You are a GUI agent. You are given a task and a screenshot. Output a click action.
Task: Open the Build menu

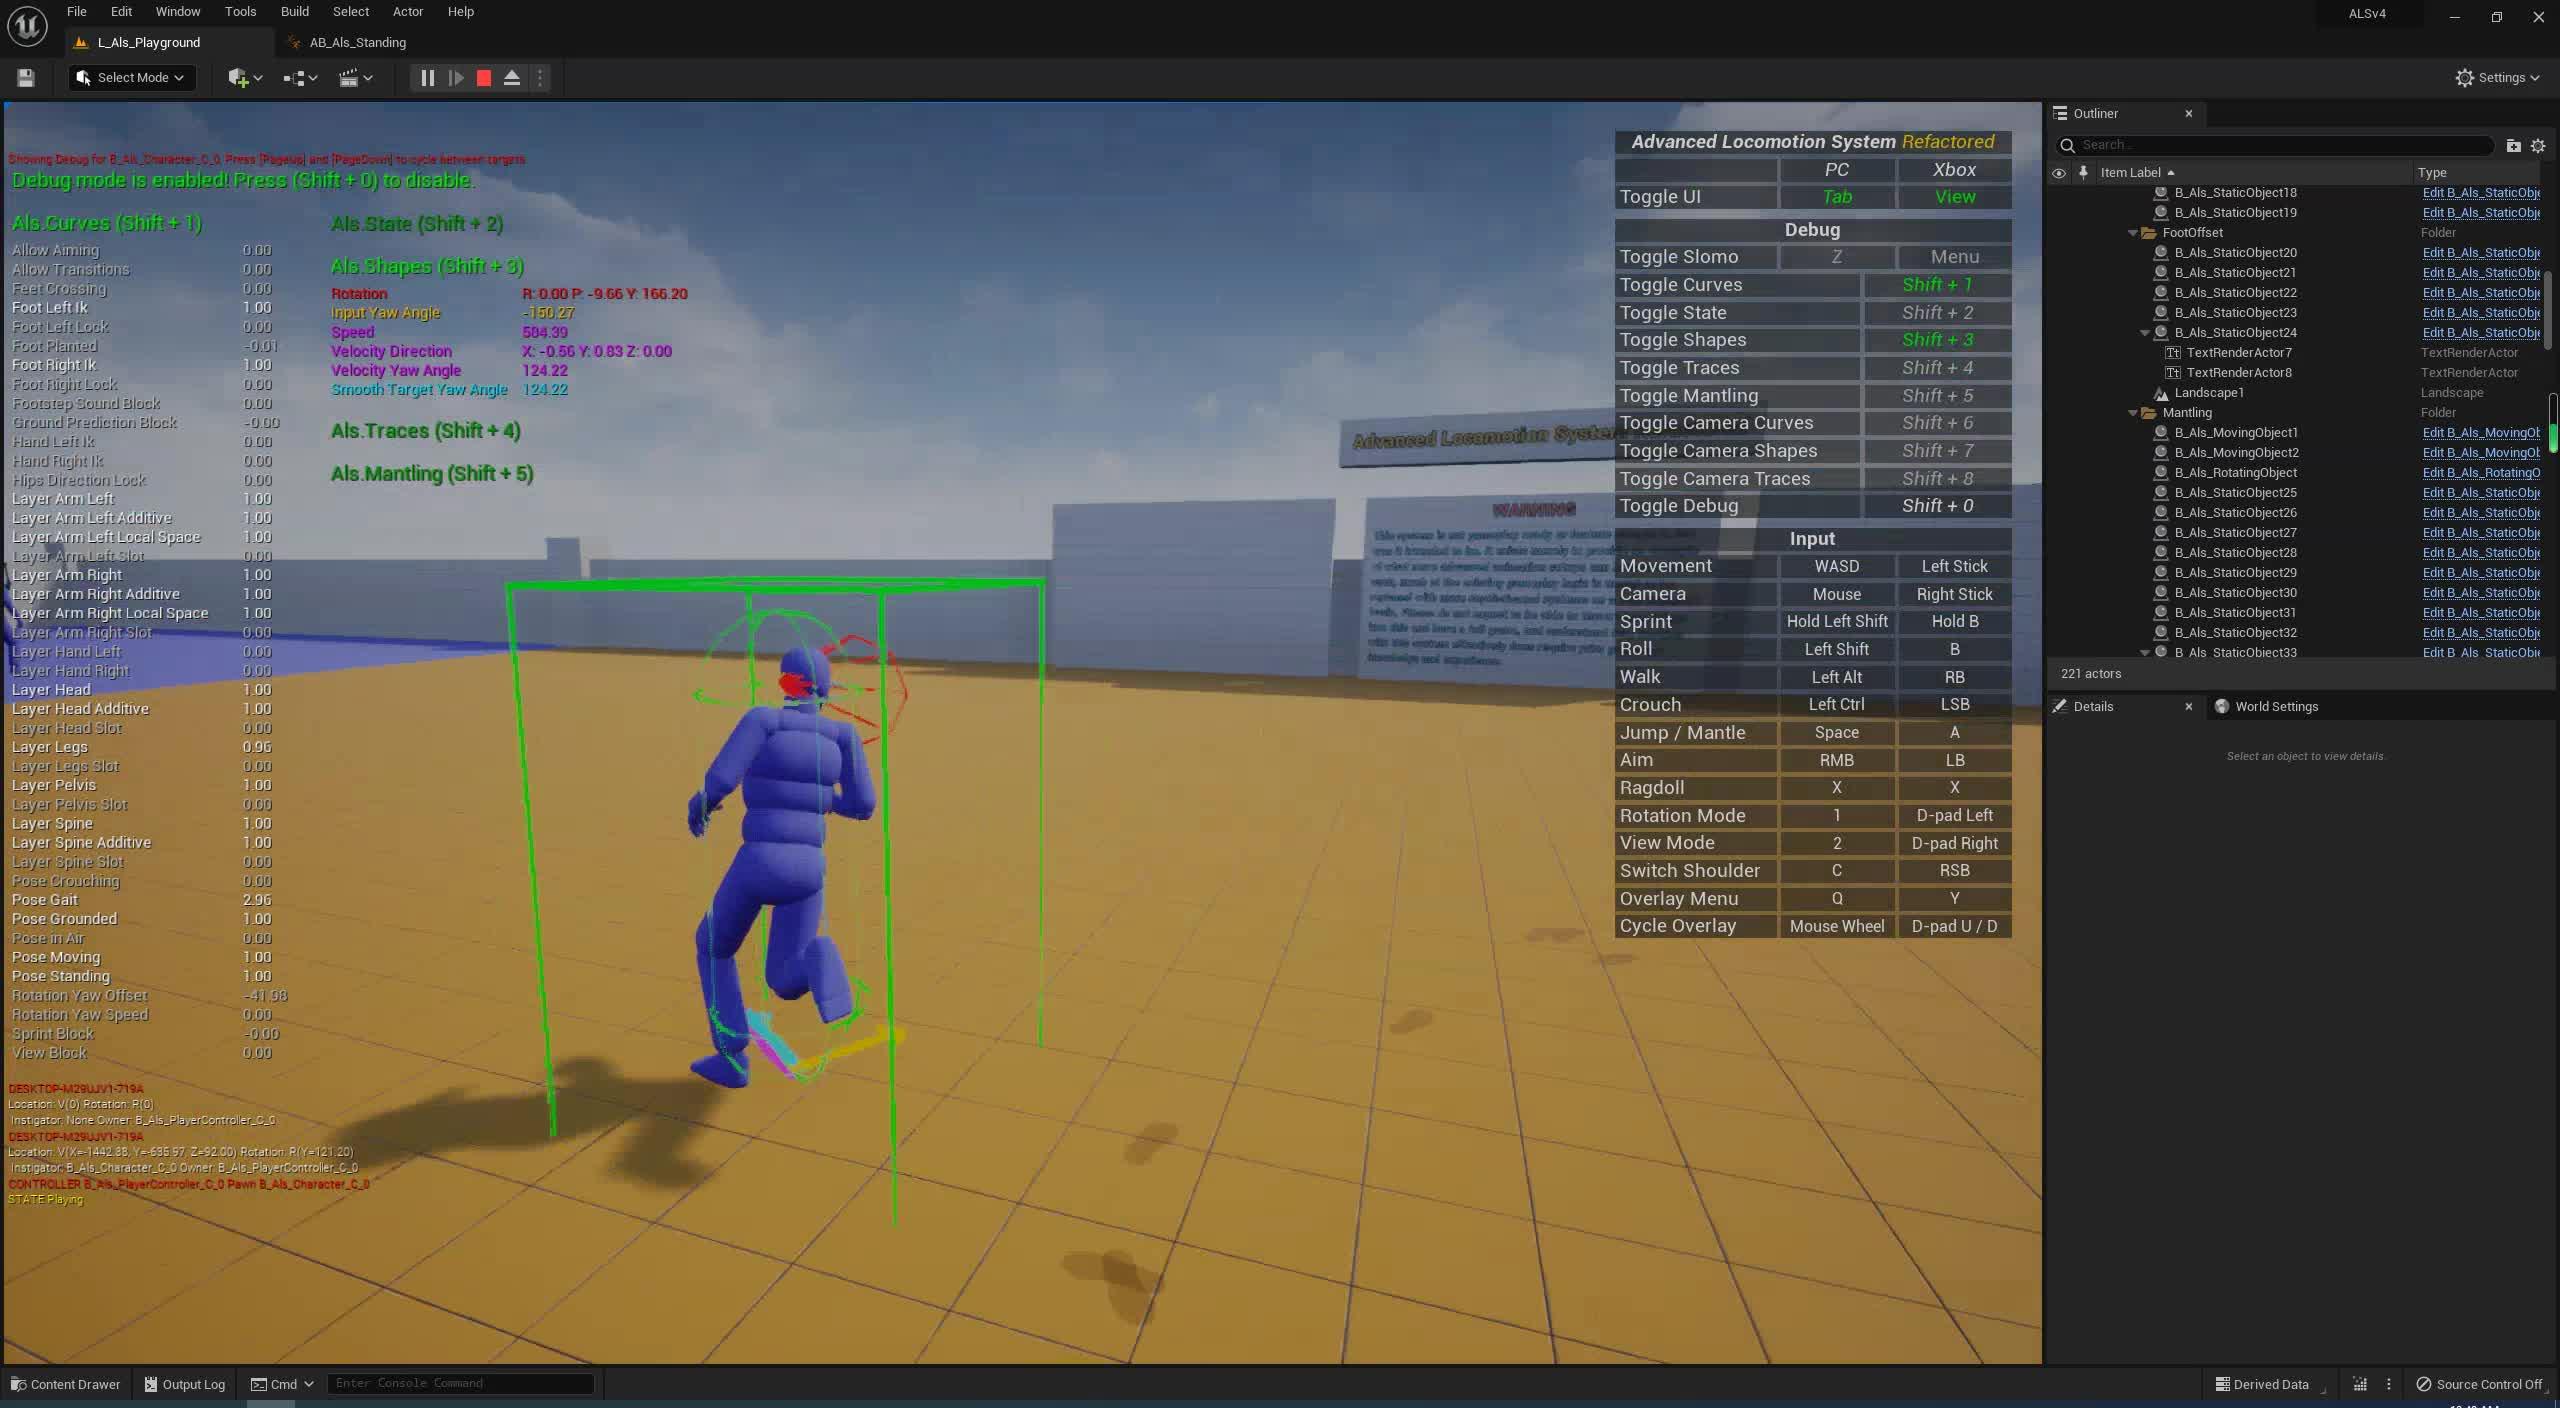[x=293, y=11]
